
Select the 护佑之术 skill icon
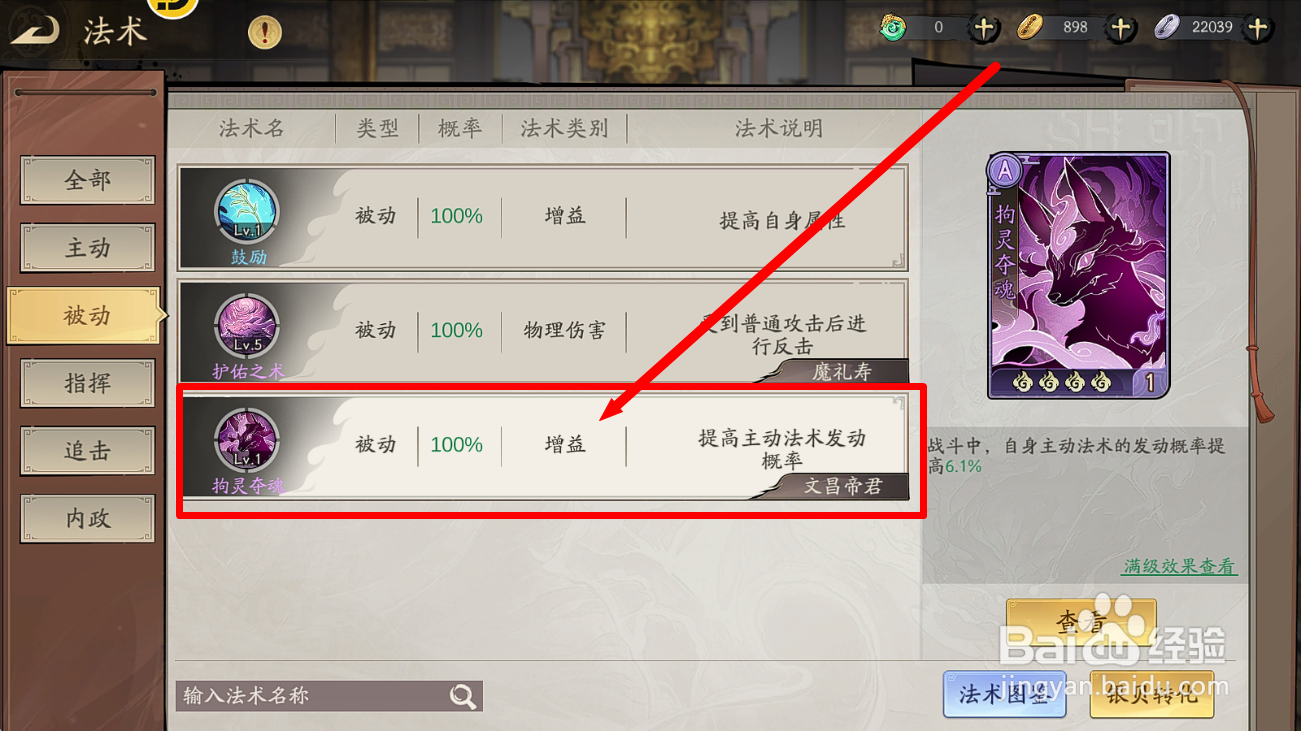246,327
